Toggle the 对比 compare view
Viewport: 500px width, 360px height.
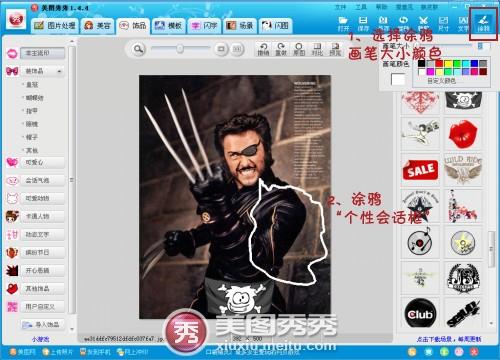click(317, 49)
